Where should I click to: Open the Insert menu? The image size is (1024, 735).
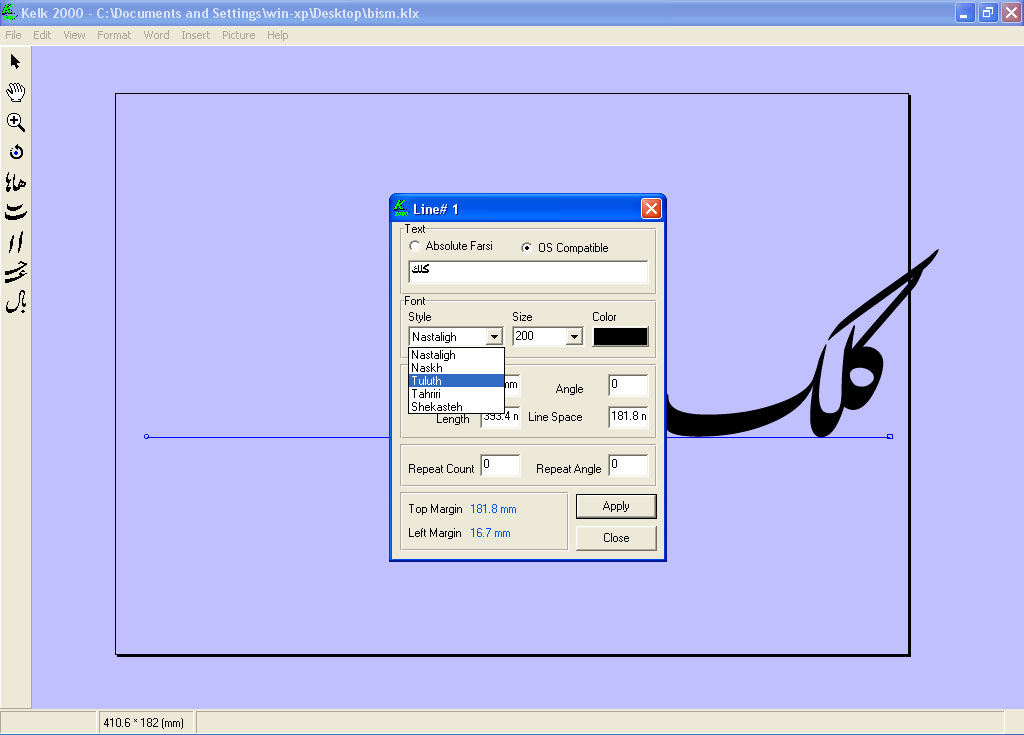196,35
